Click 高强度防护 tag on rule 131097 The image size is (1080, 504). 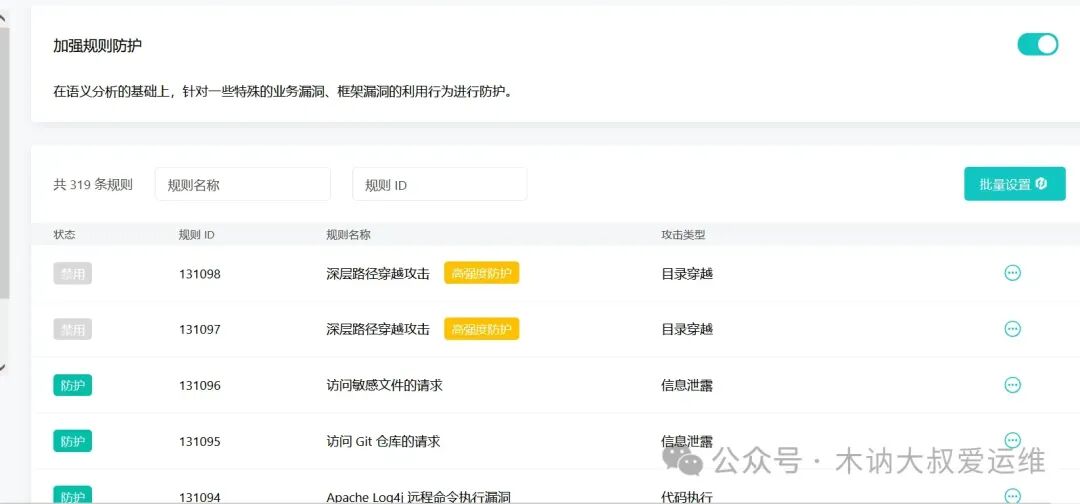point(481,329)
